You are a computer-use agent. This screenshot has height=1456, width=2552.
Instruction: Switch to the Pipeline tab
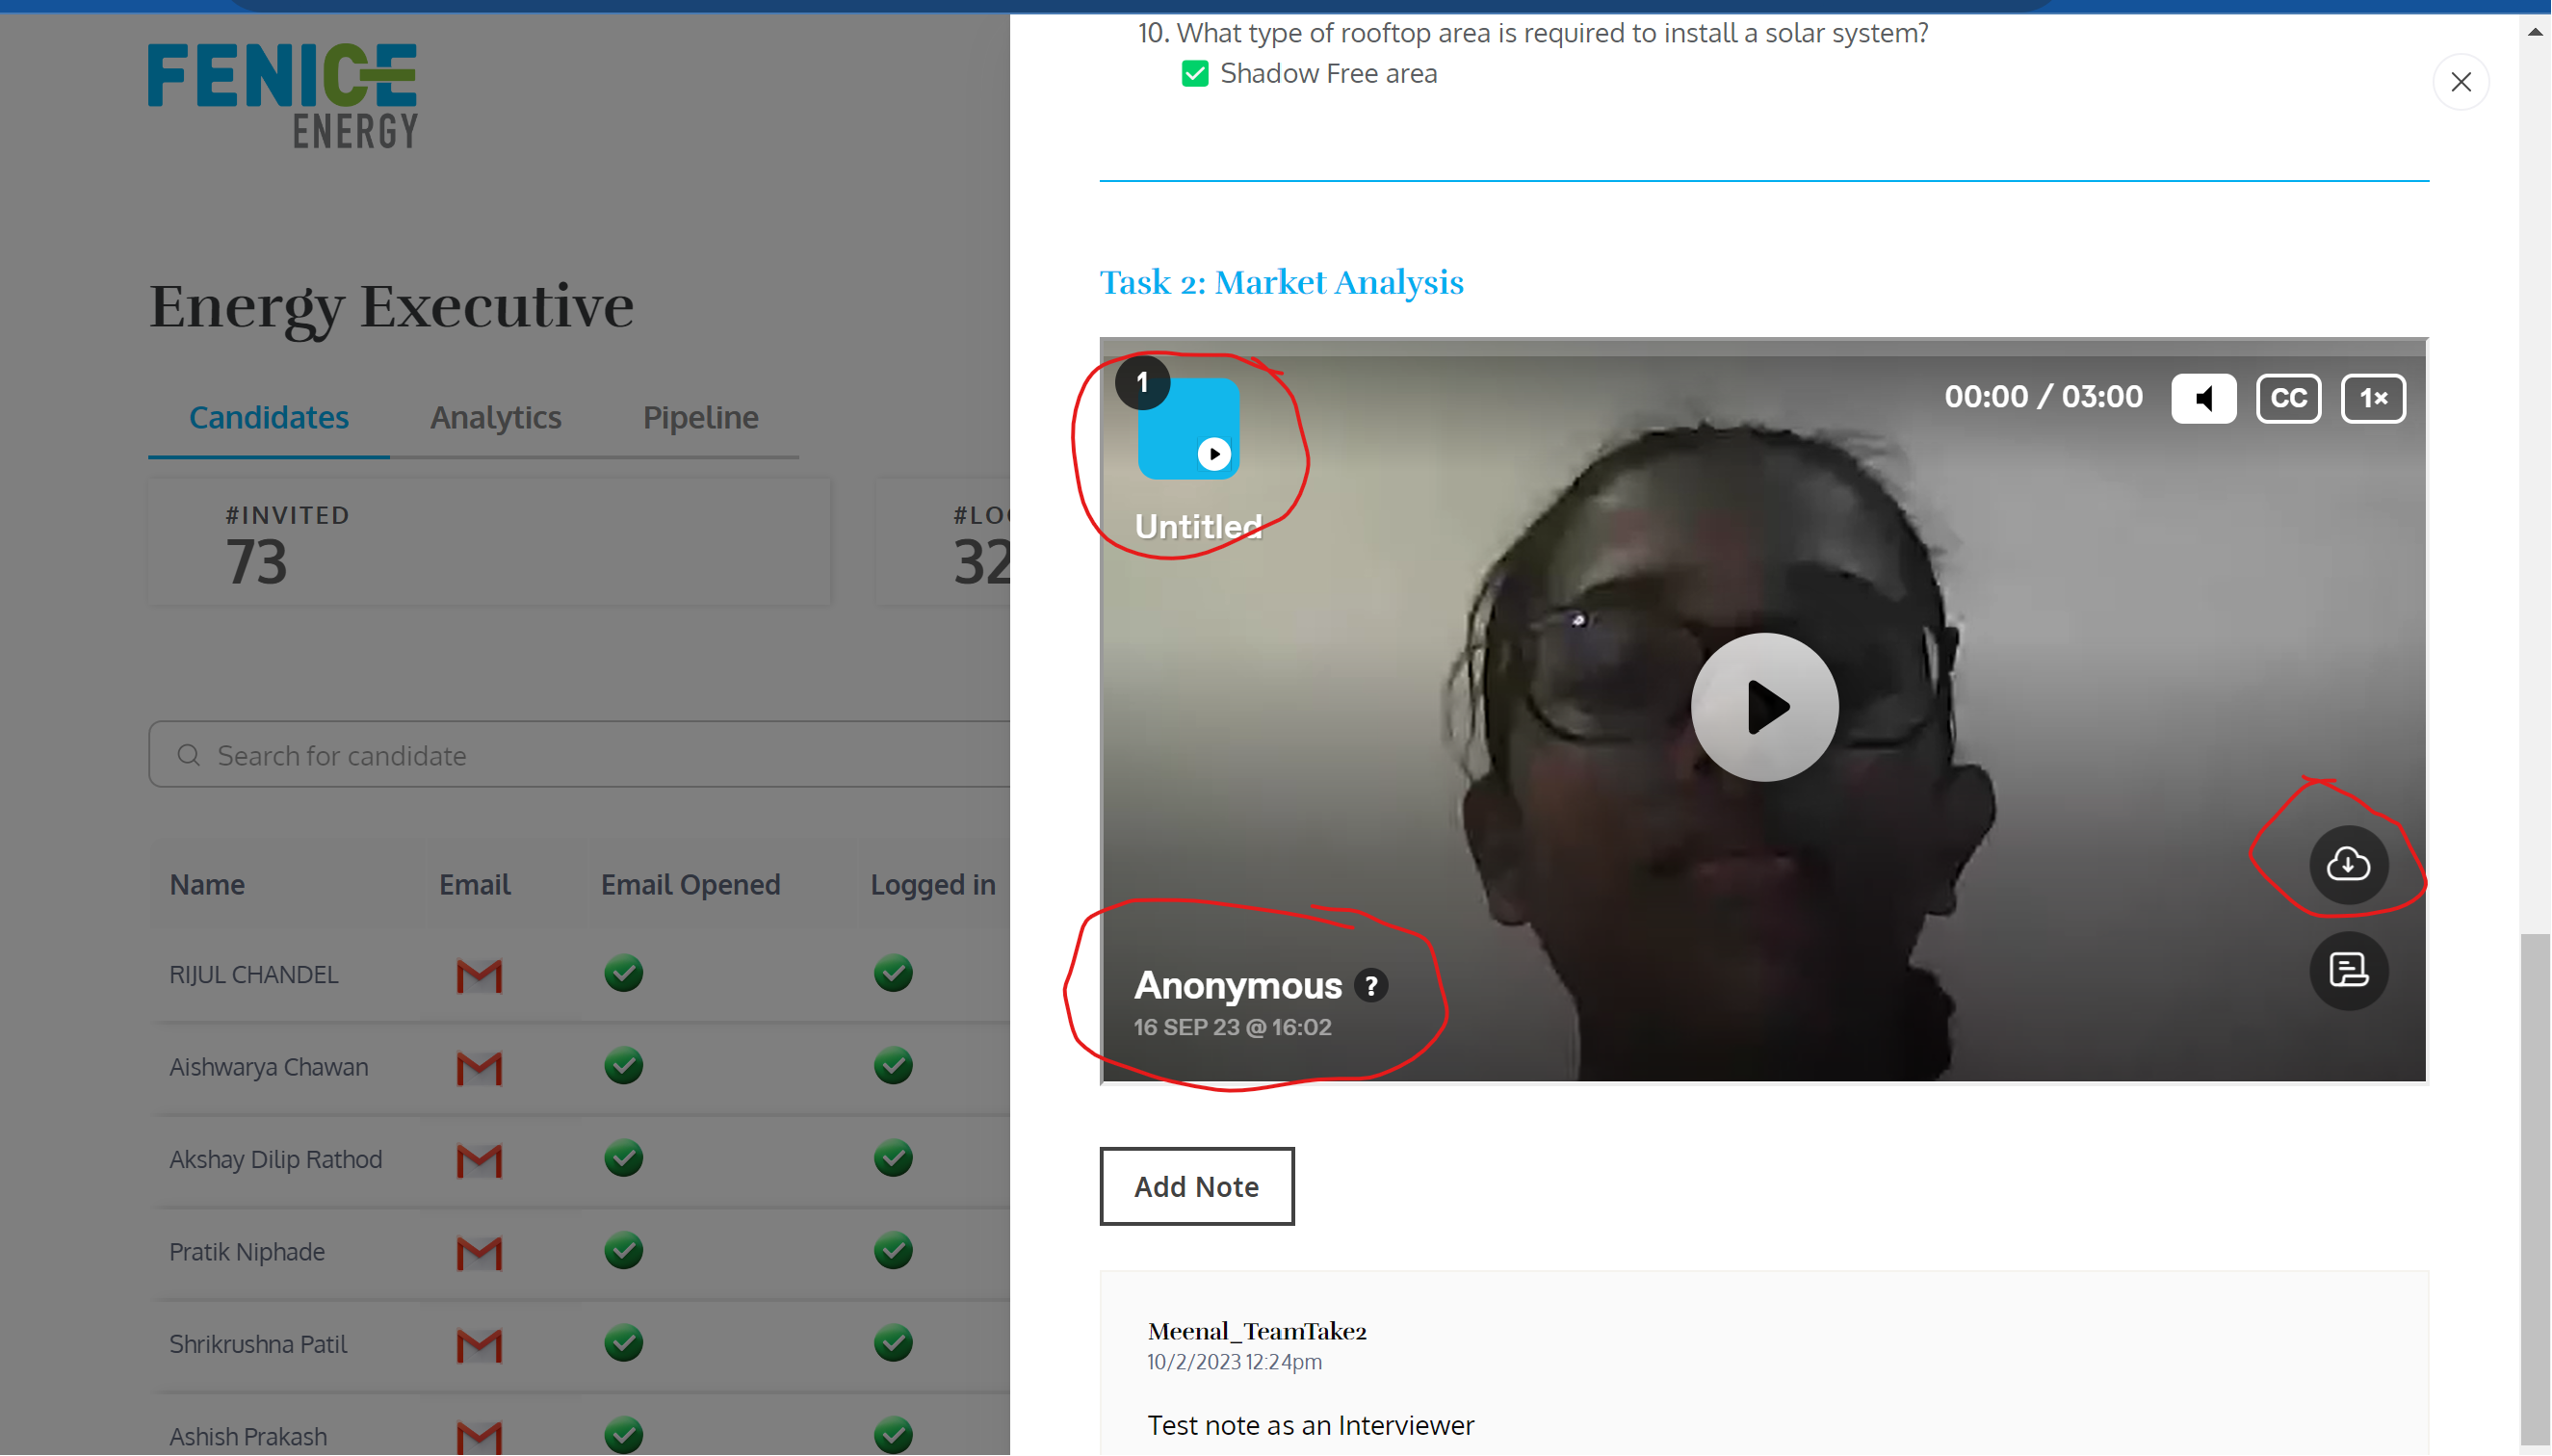pos(701,417)
